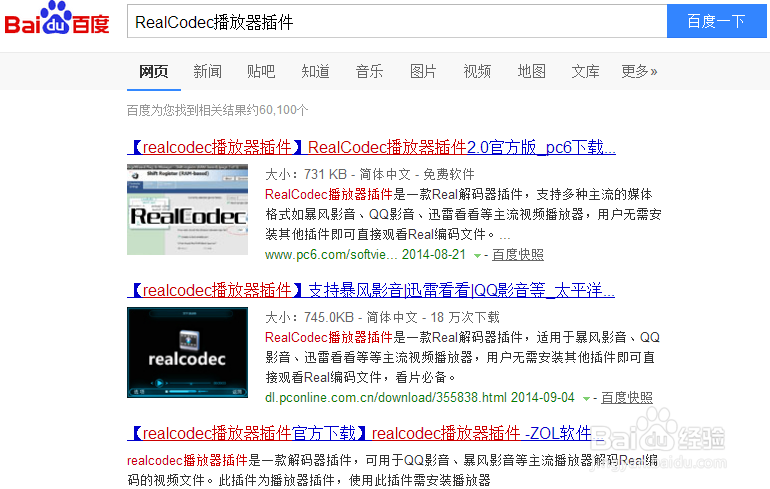This screenshot has width=770, height=489.
Task: Expand the green arrow beside the pc6 2014-08-21 date
Action: pos(477,255)
